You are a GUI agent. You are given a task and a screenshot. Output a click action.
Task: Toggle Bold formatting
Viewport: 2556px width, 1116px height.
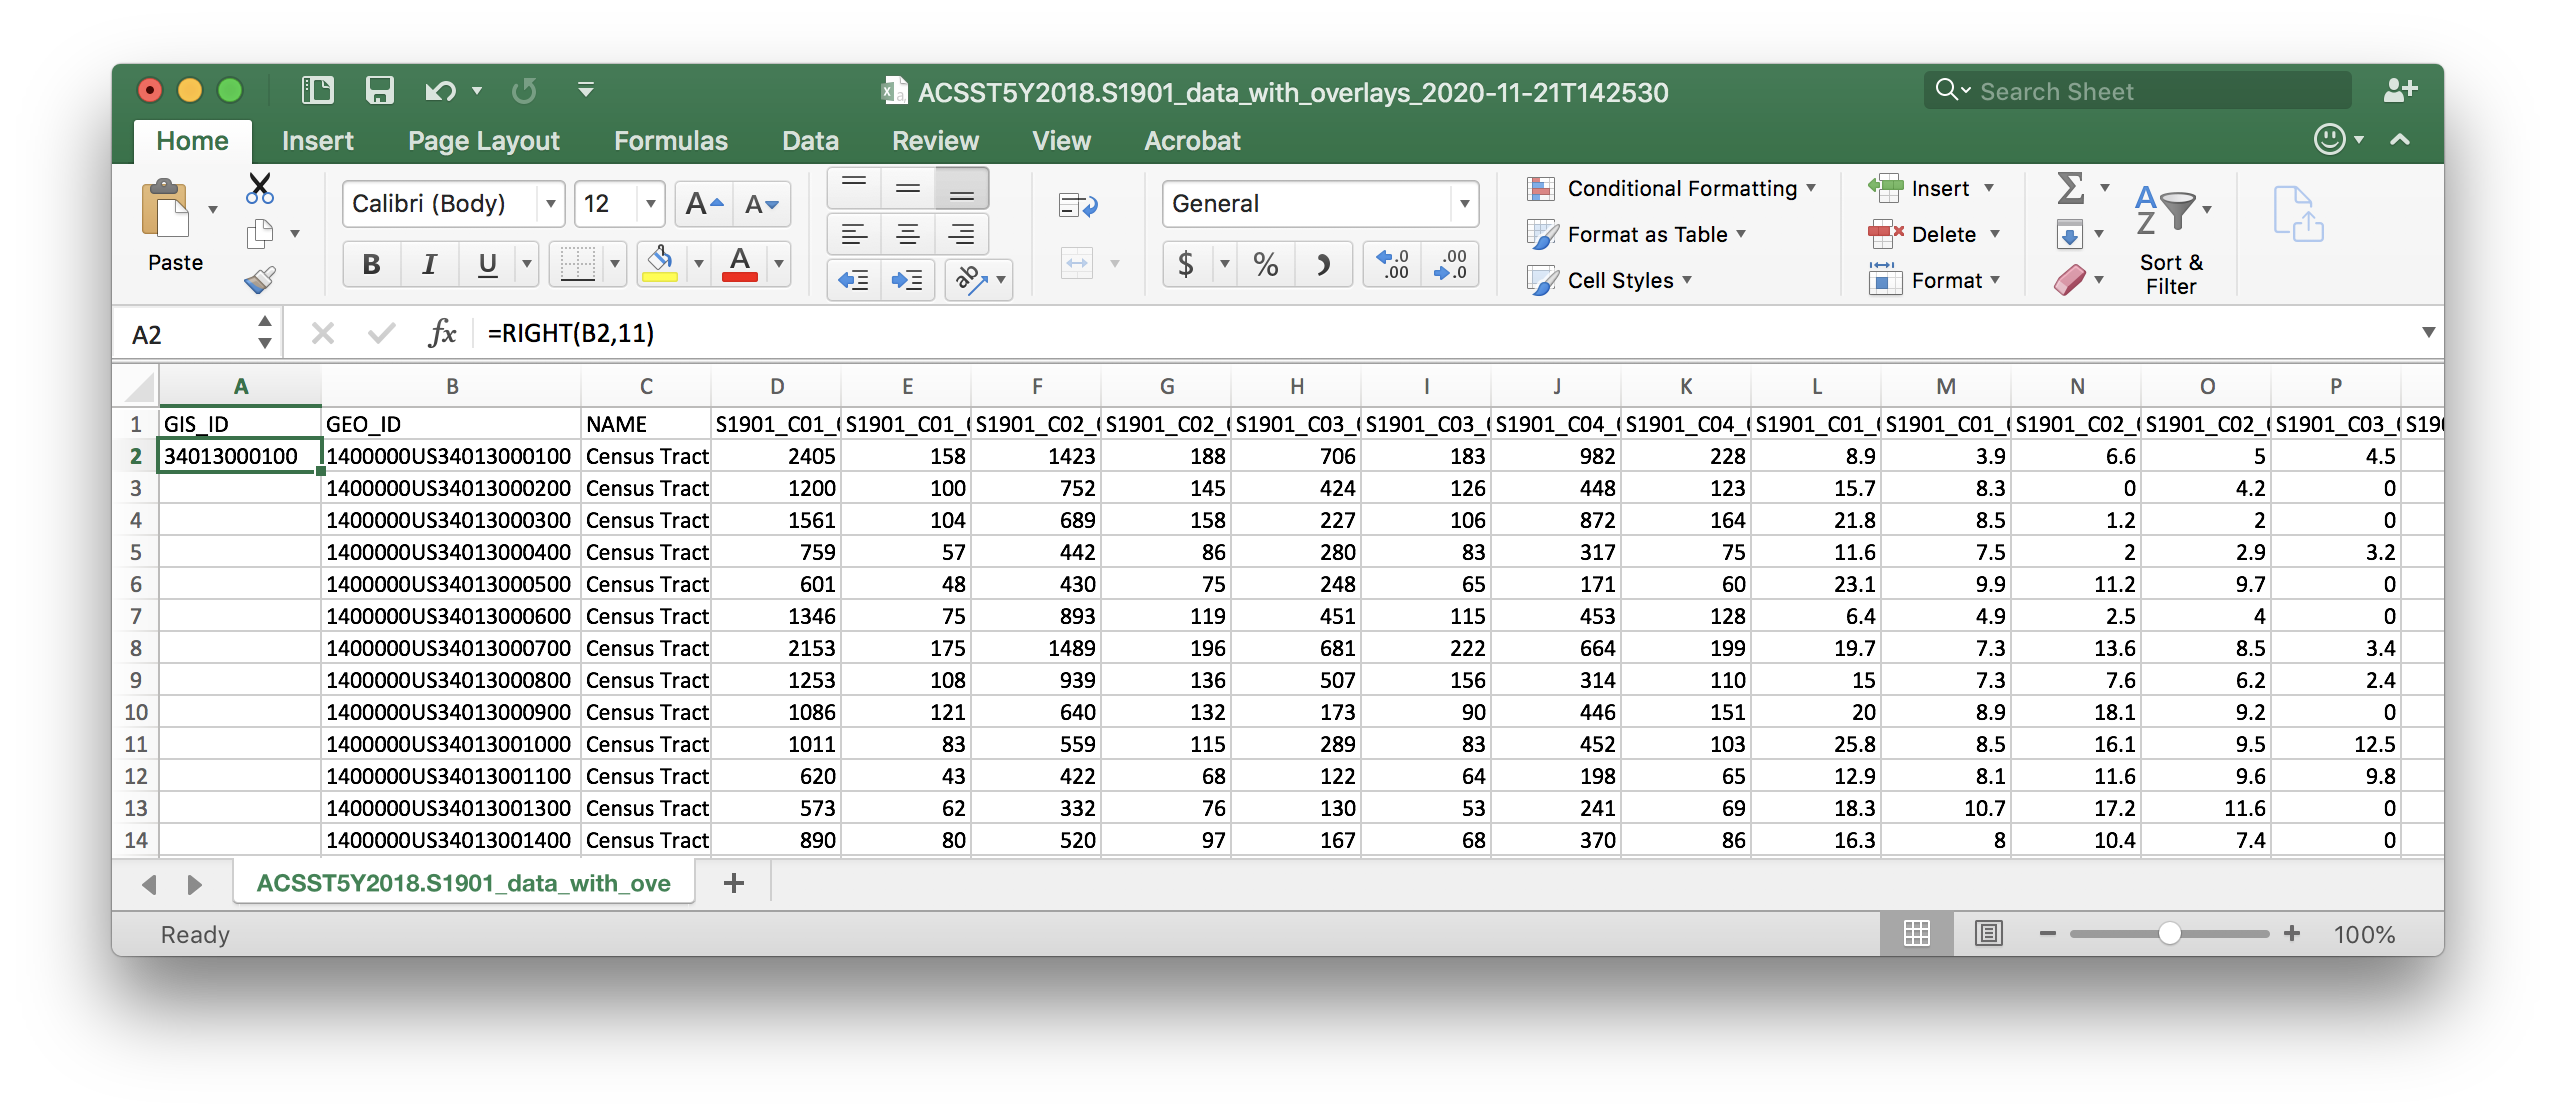pyautogui.click(x=371, y=265)
